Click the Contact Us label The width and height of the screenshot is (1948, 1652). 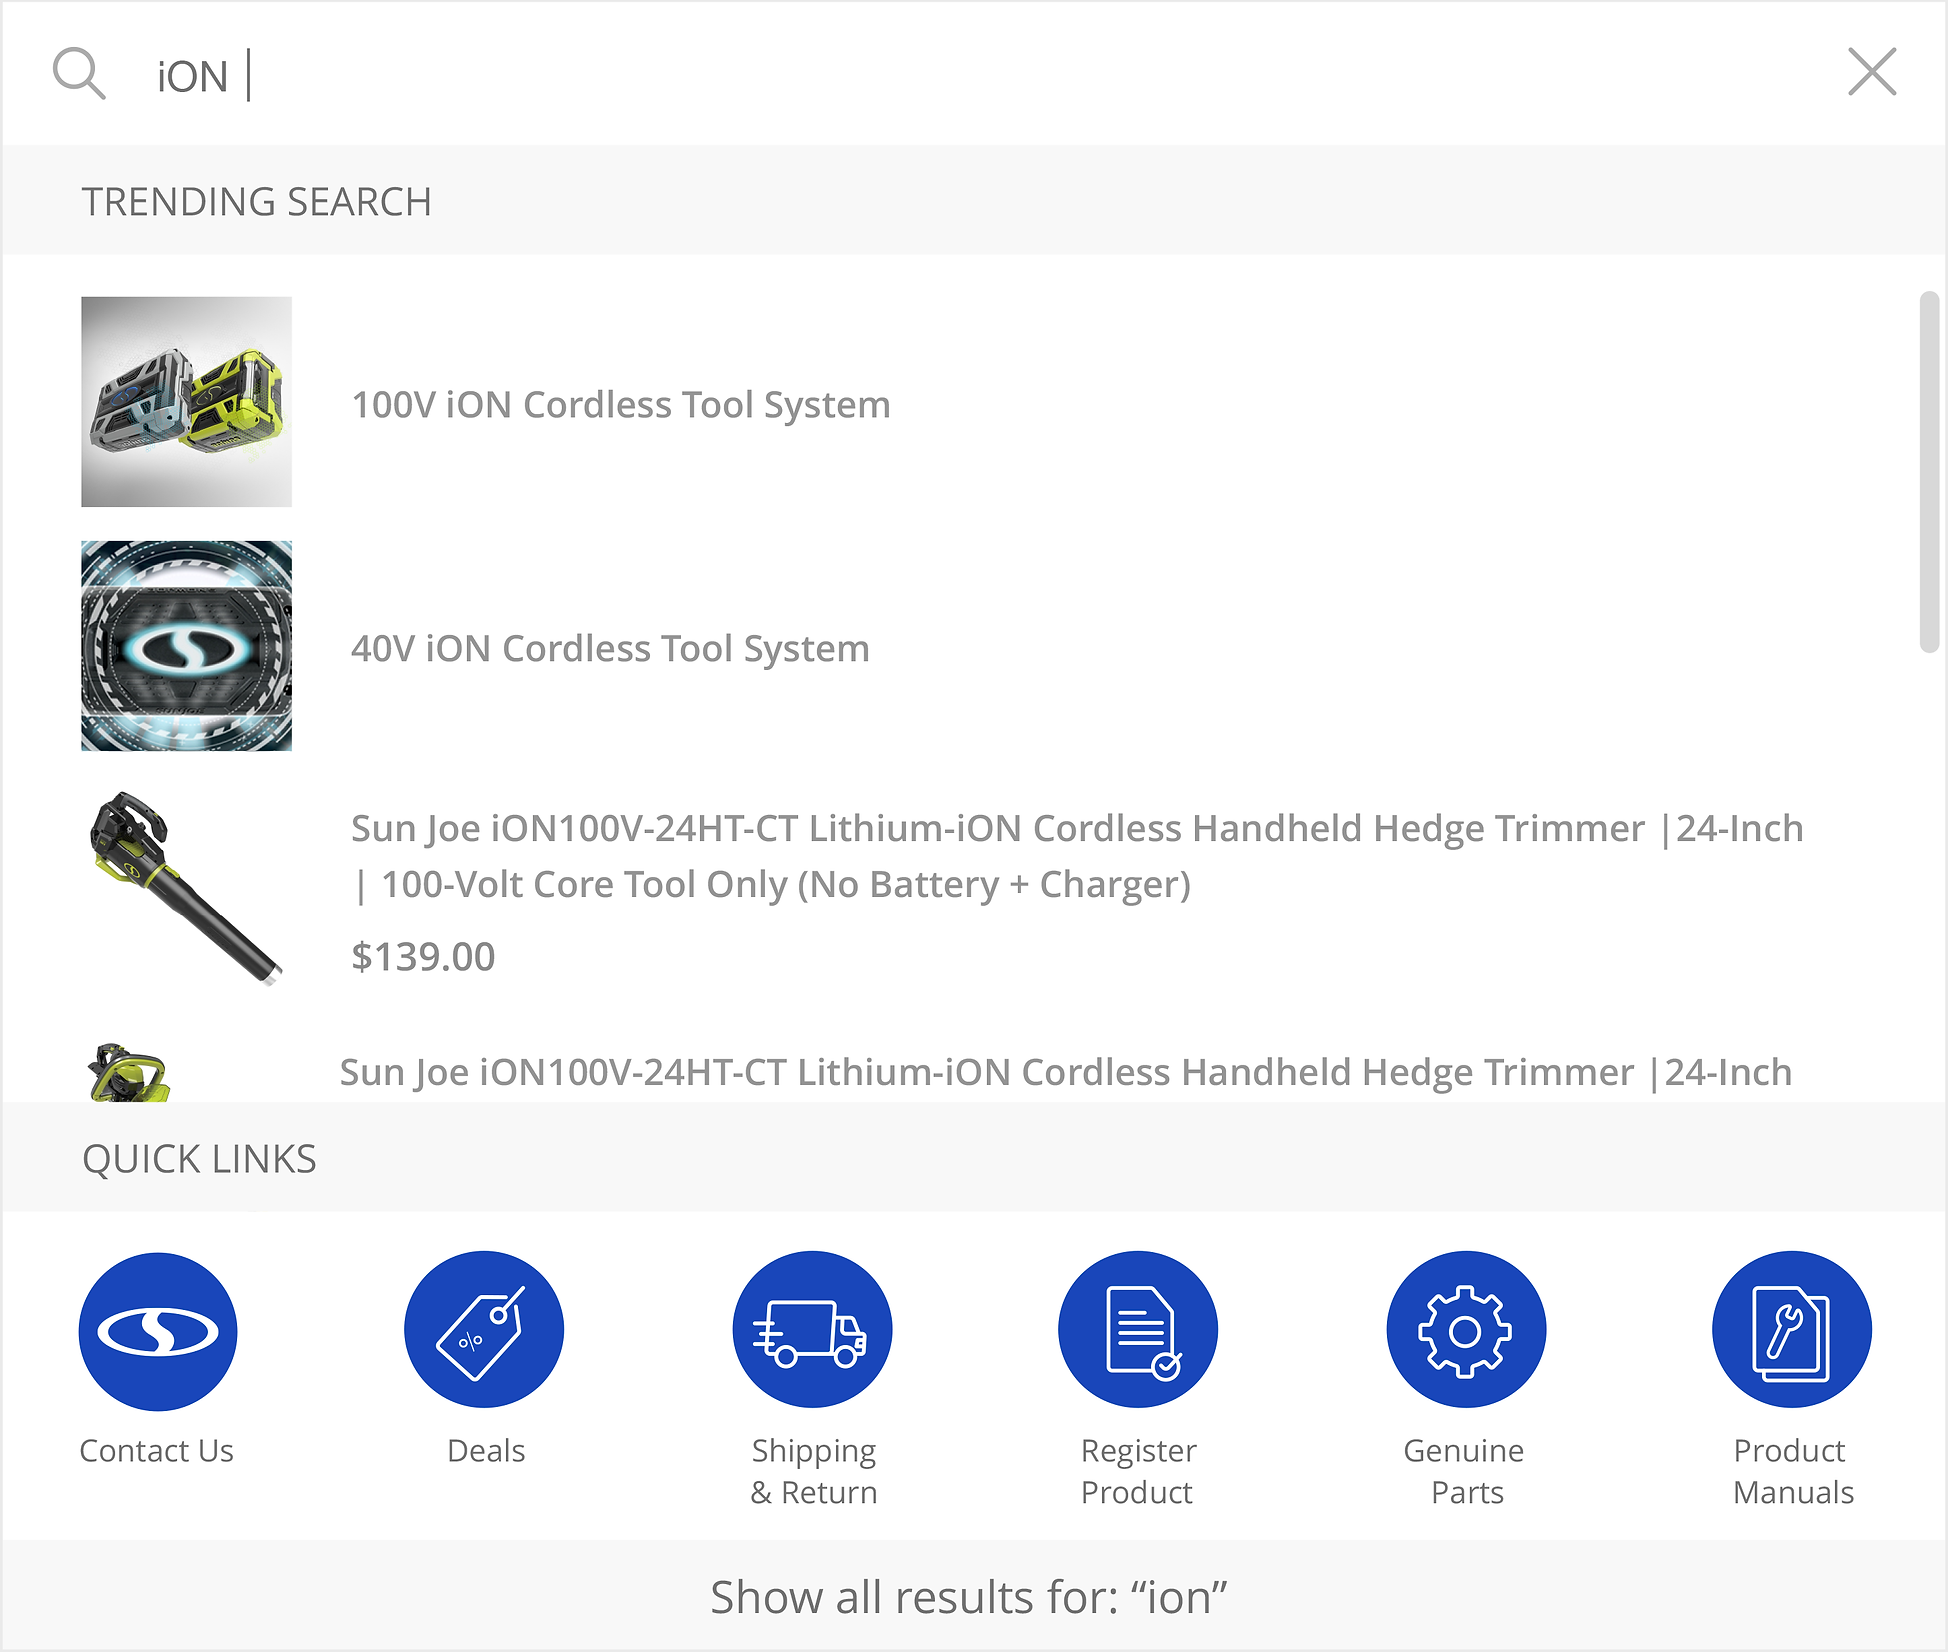pyautogui.click(x=156, y=1450)
